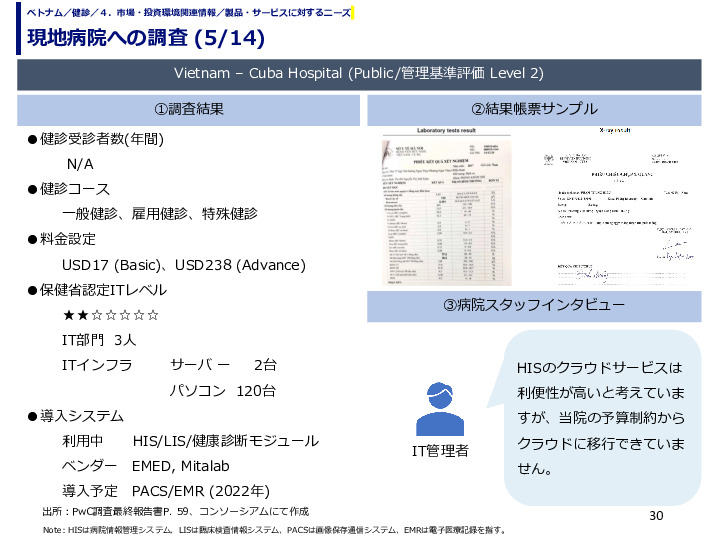
Task: Click the Laboratory tests result caption
Action: click(x=446, y=131)
